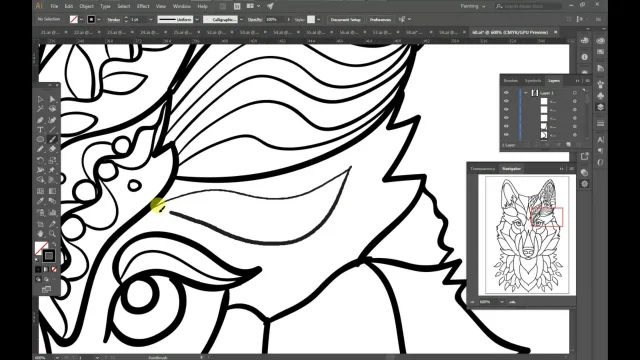Open the Object menu
This screenshot has width=640, height=360.
(86, 6)
